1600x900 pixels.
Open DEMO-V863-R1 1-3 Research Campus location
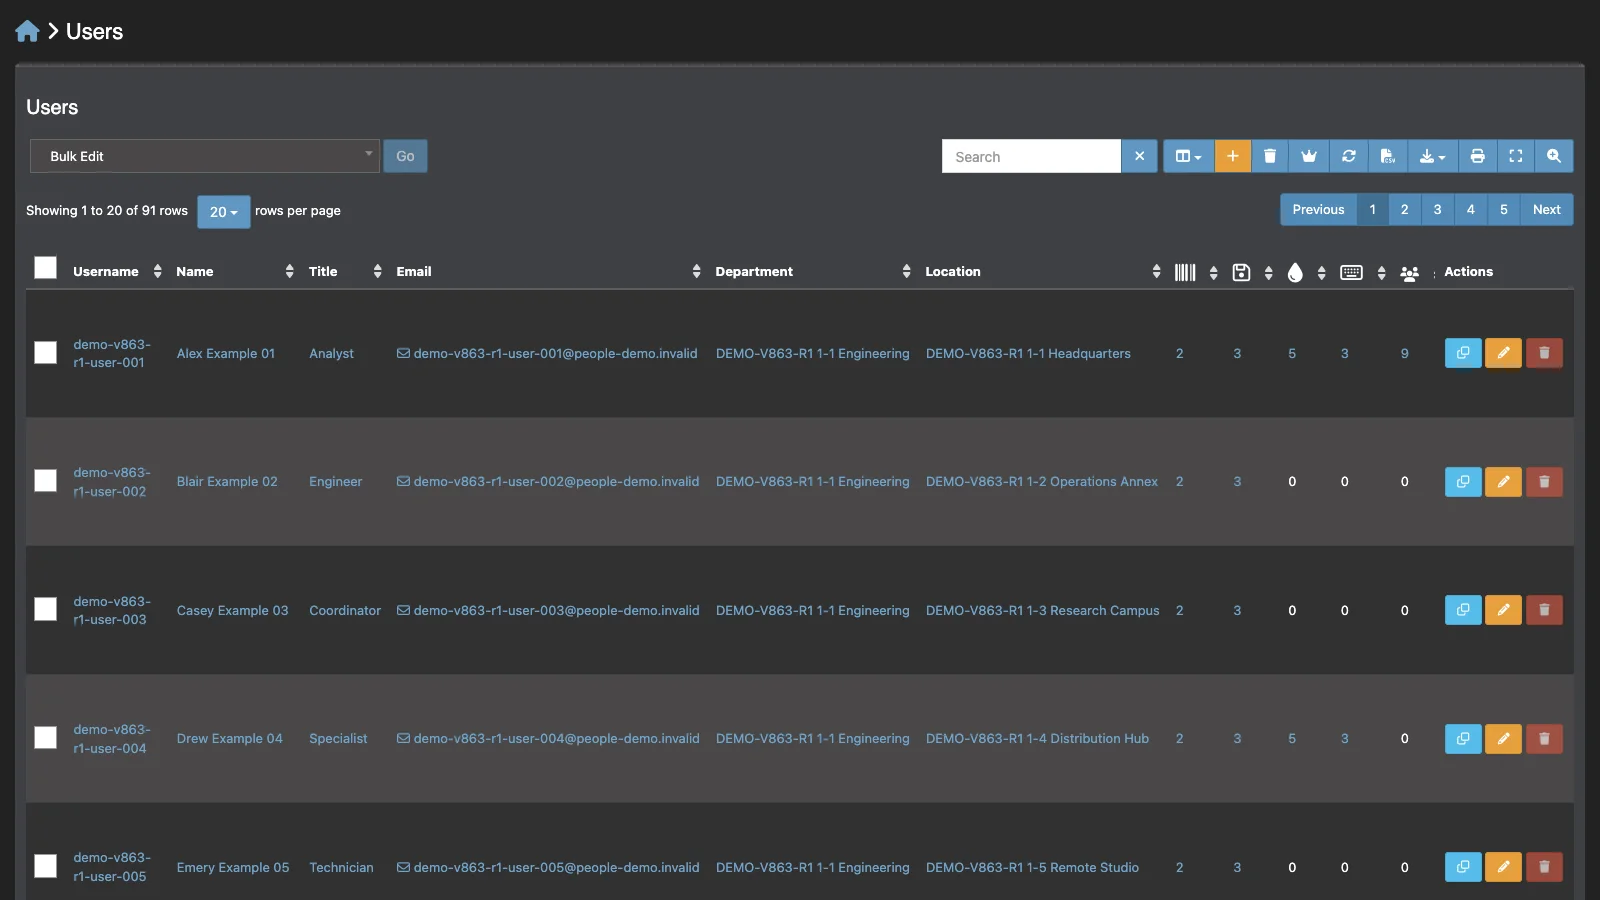pos(1042,610)
